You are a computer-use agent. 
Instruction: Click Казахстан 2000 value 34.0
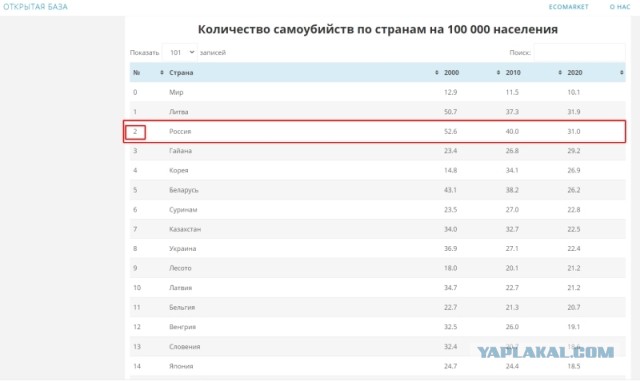click(451, 229)
